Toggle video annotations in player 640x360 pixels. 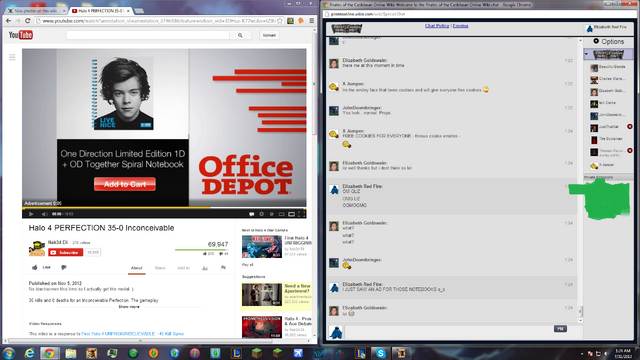point(252,214)
